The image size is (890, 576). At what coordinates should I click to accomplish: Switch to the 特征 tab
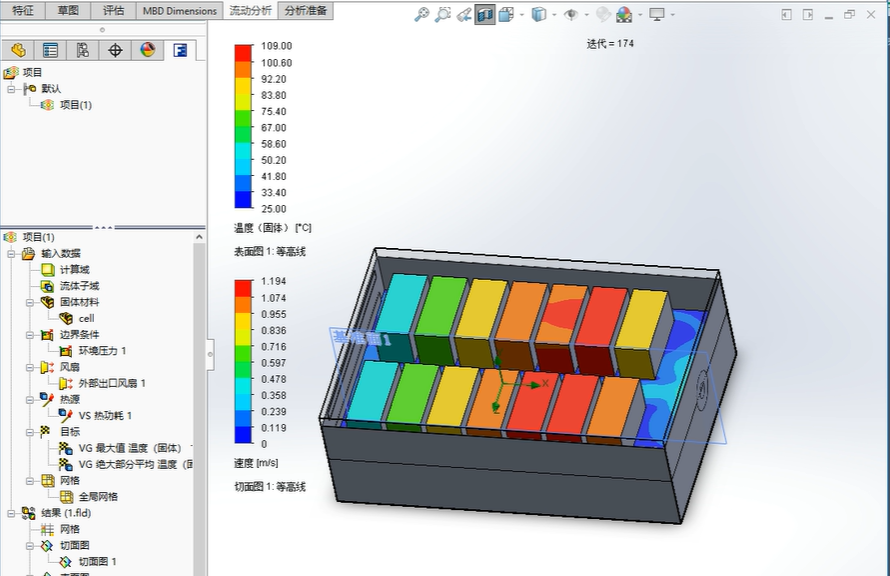click(x=23, y=11)
